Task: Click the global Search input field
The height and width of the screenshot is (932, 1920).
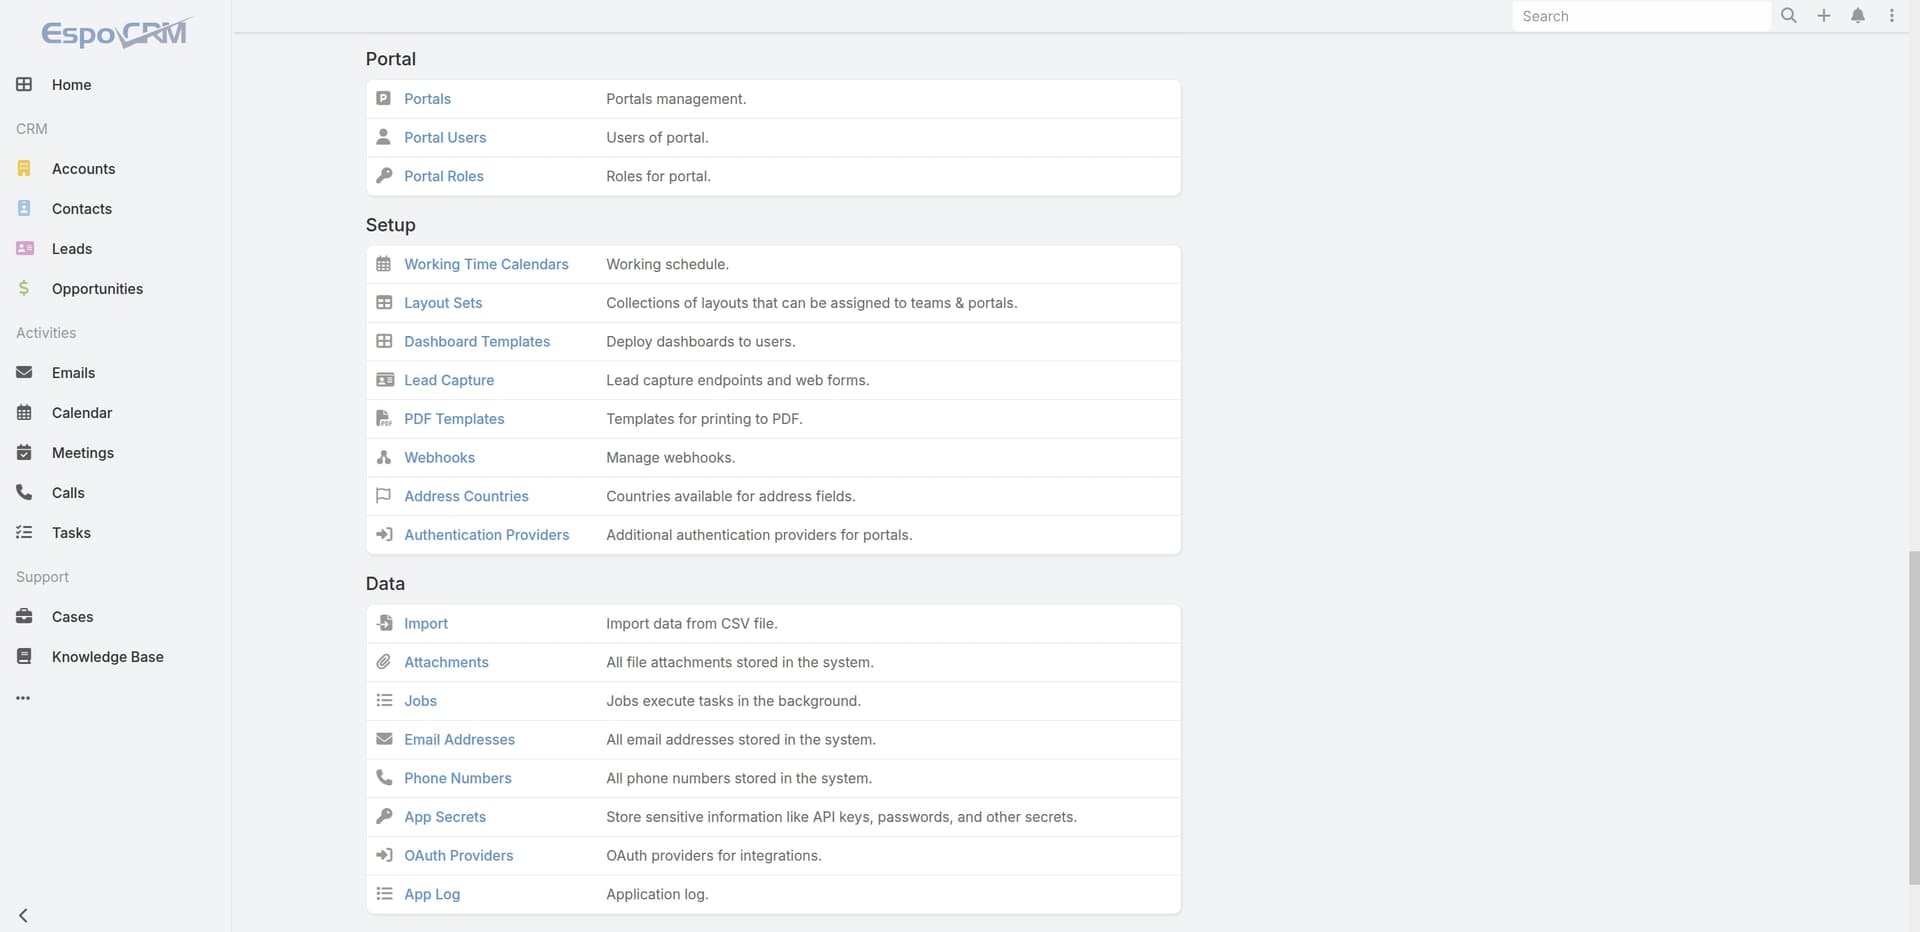Action: tap(1641, 16)
